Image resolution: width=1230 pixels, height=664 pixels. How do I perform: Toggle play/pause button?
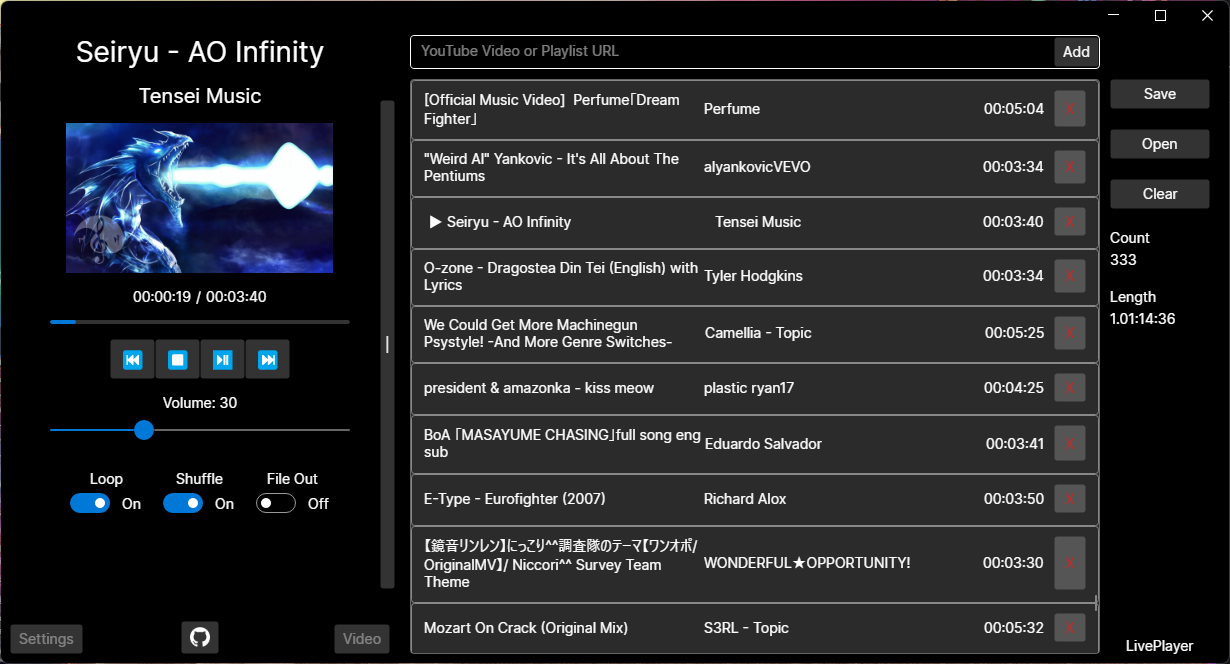[x=223, y=359]
